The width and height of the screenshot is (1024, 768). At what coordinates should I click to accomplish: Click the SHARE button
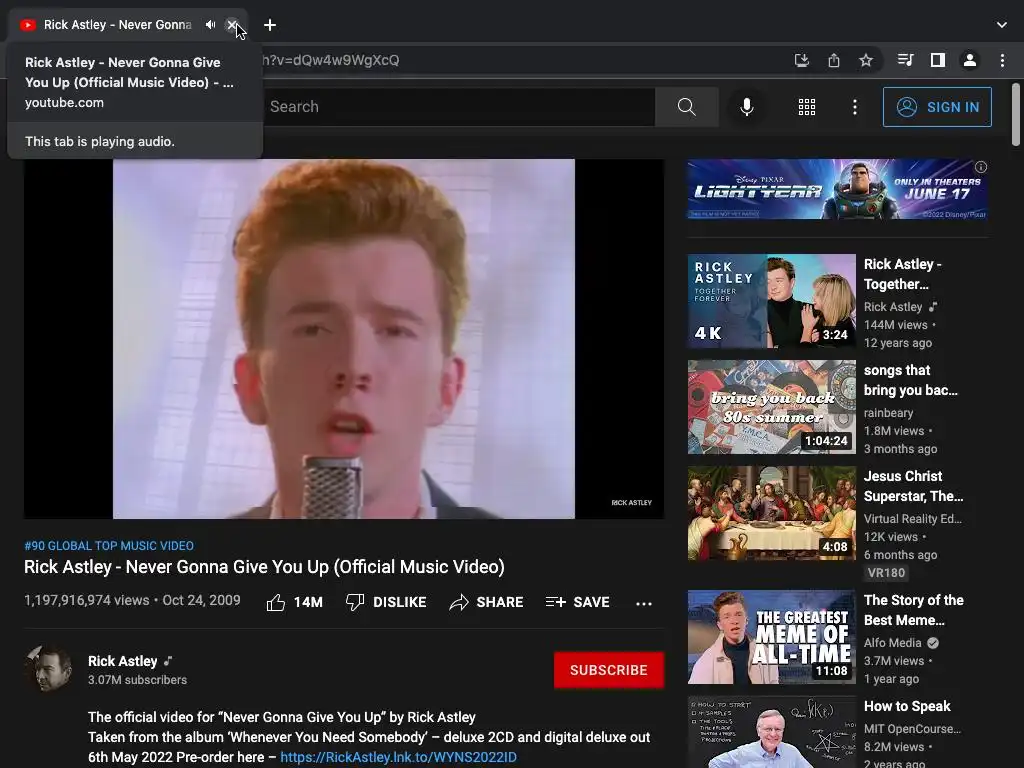click(x=487, y=602)
